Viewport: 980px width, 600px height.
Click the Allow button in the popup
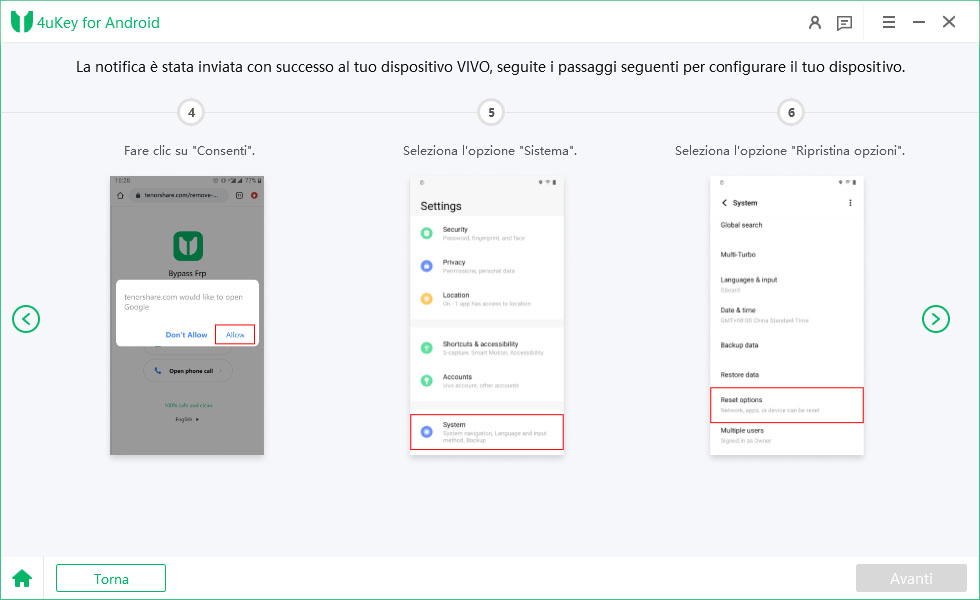pyautogui.click(x=235, y=334)
